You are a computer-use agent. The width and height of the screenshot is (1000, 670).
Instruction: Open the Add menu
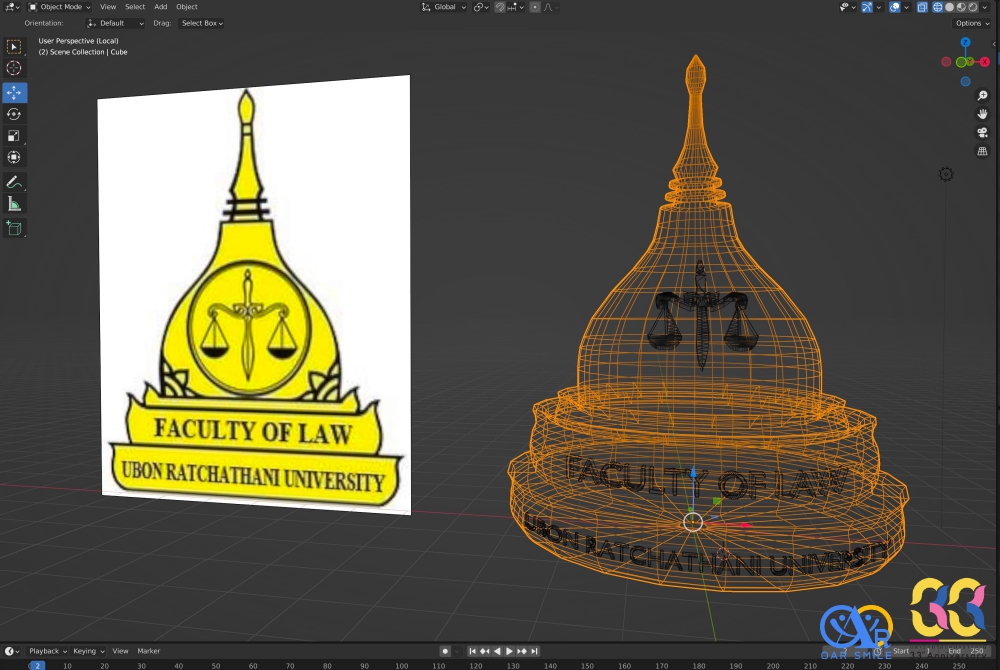160,7
